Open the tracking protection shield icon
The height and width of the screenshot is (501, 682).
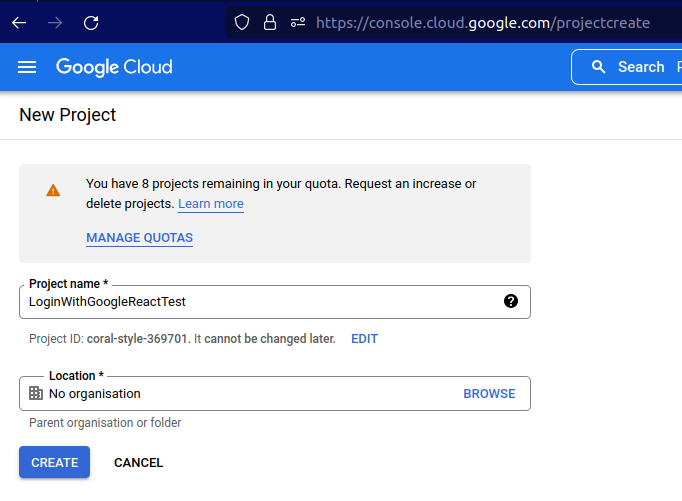coord(241,22)
